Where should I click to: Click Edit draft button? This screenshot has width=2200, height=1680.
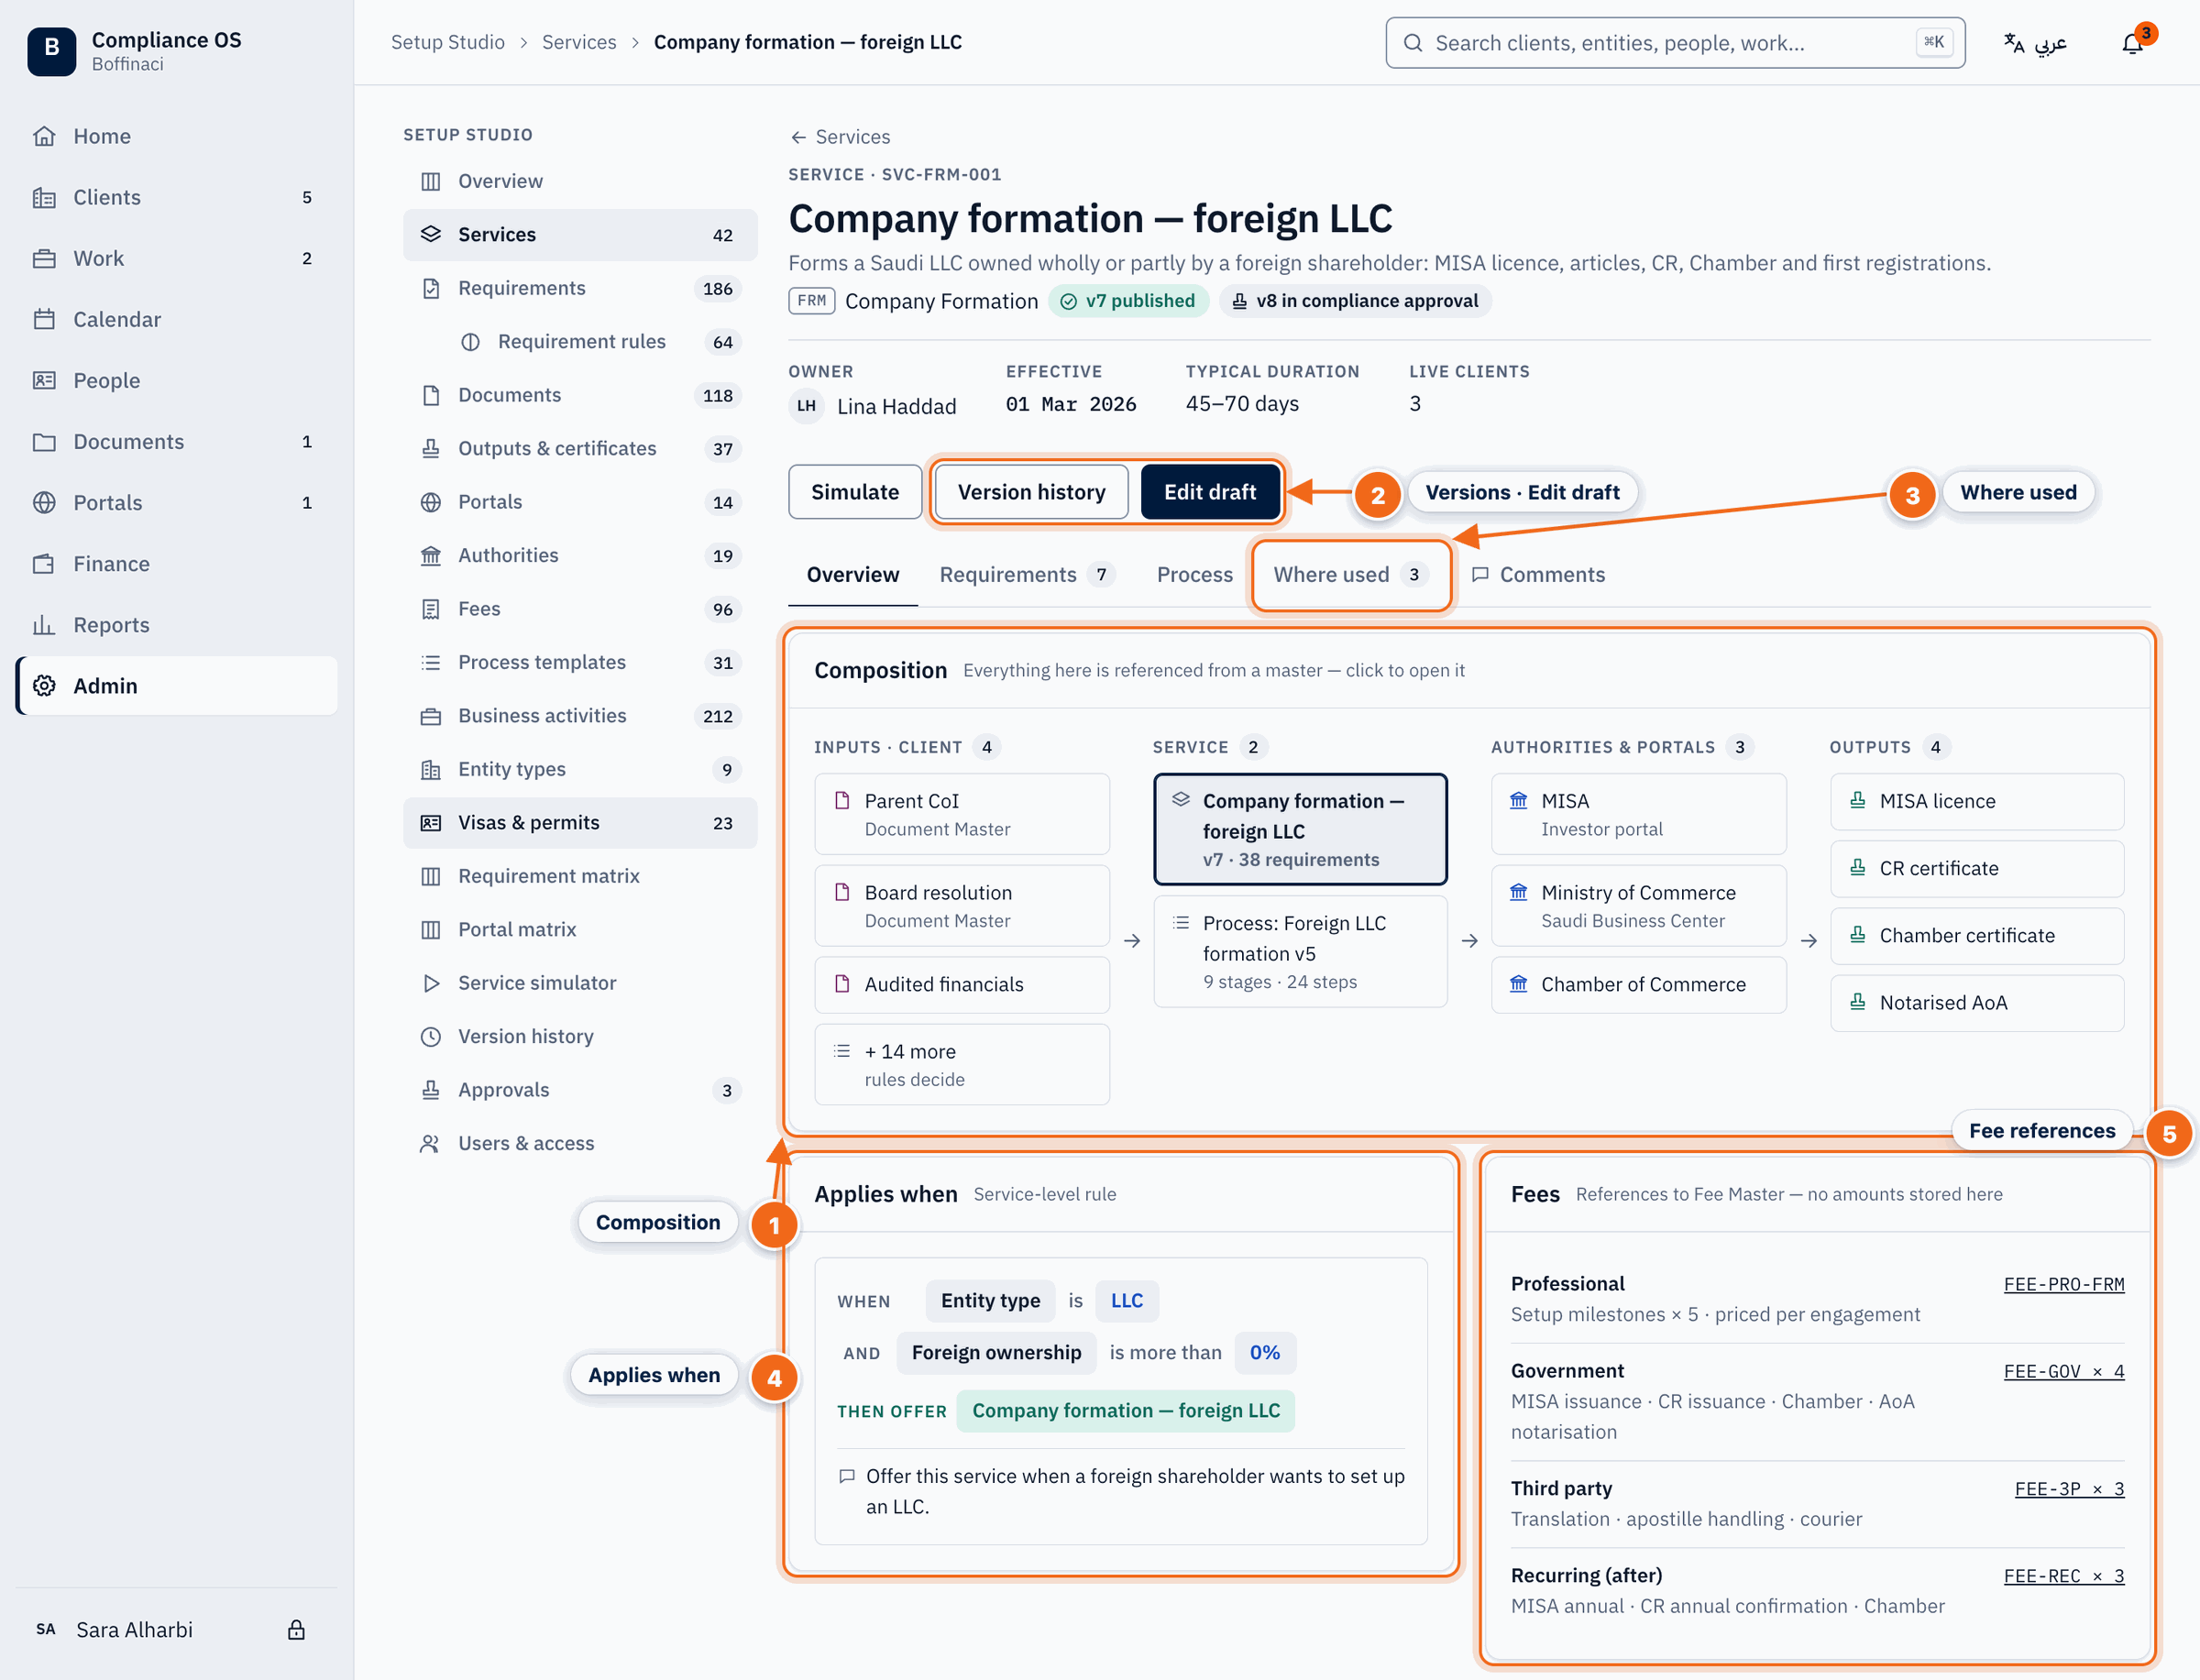coord(1209,492)
